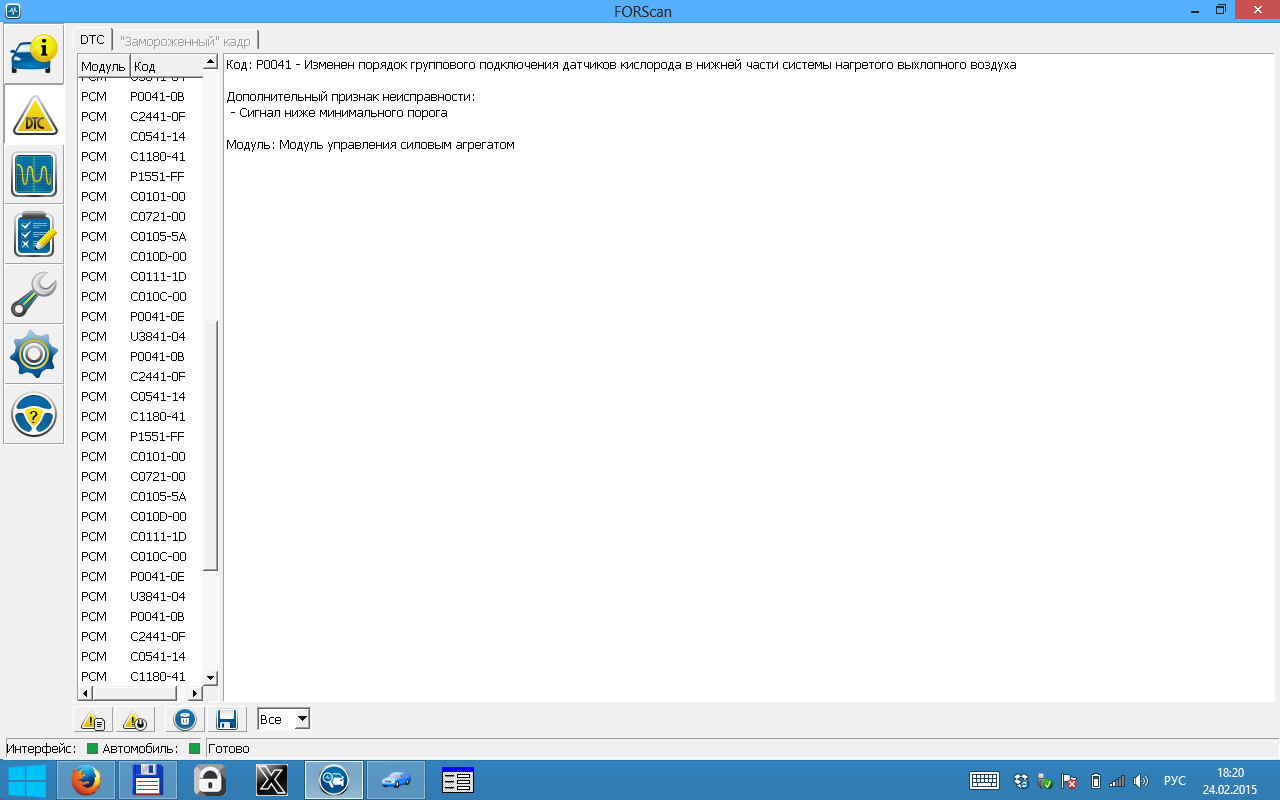Click the volume speaker tray icon
Screen dimensions: 1280x800
click(x=1141, y=781)
